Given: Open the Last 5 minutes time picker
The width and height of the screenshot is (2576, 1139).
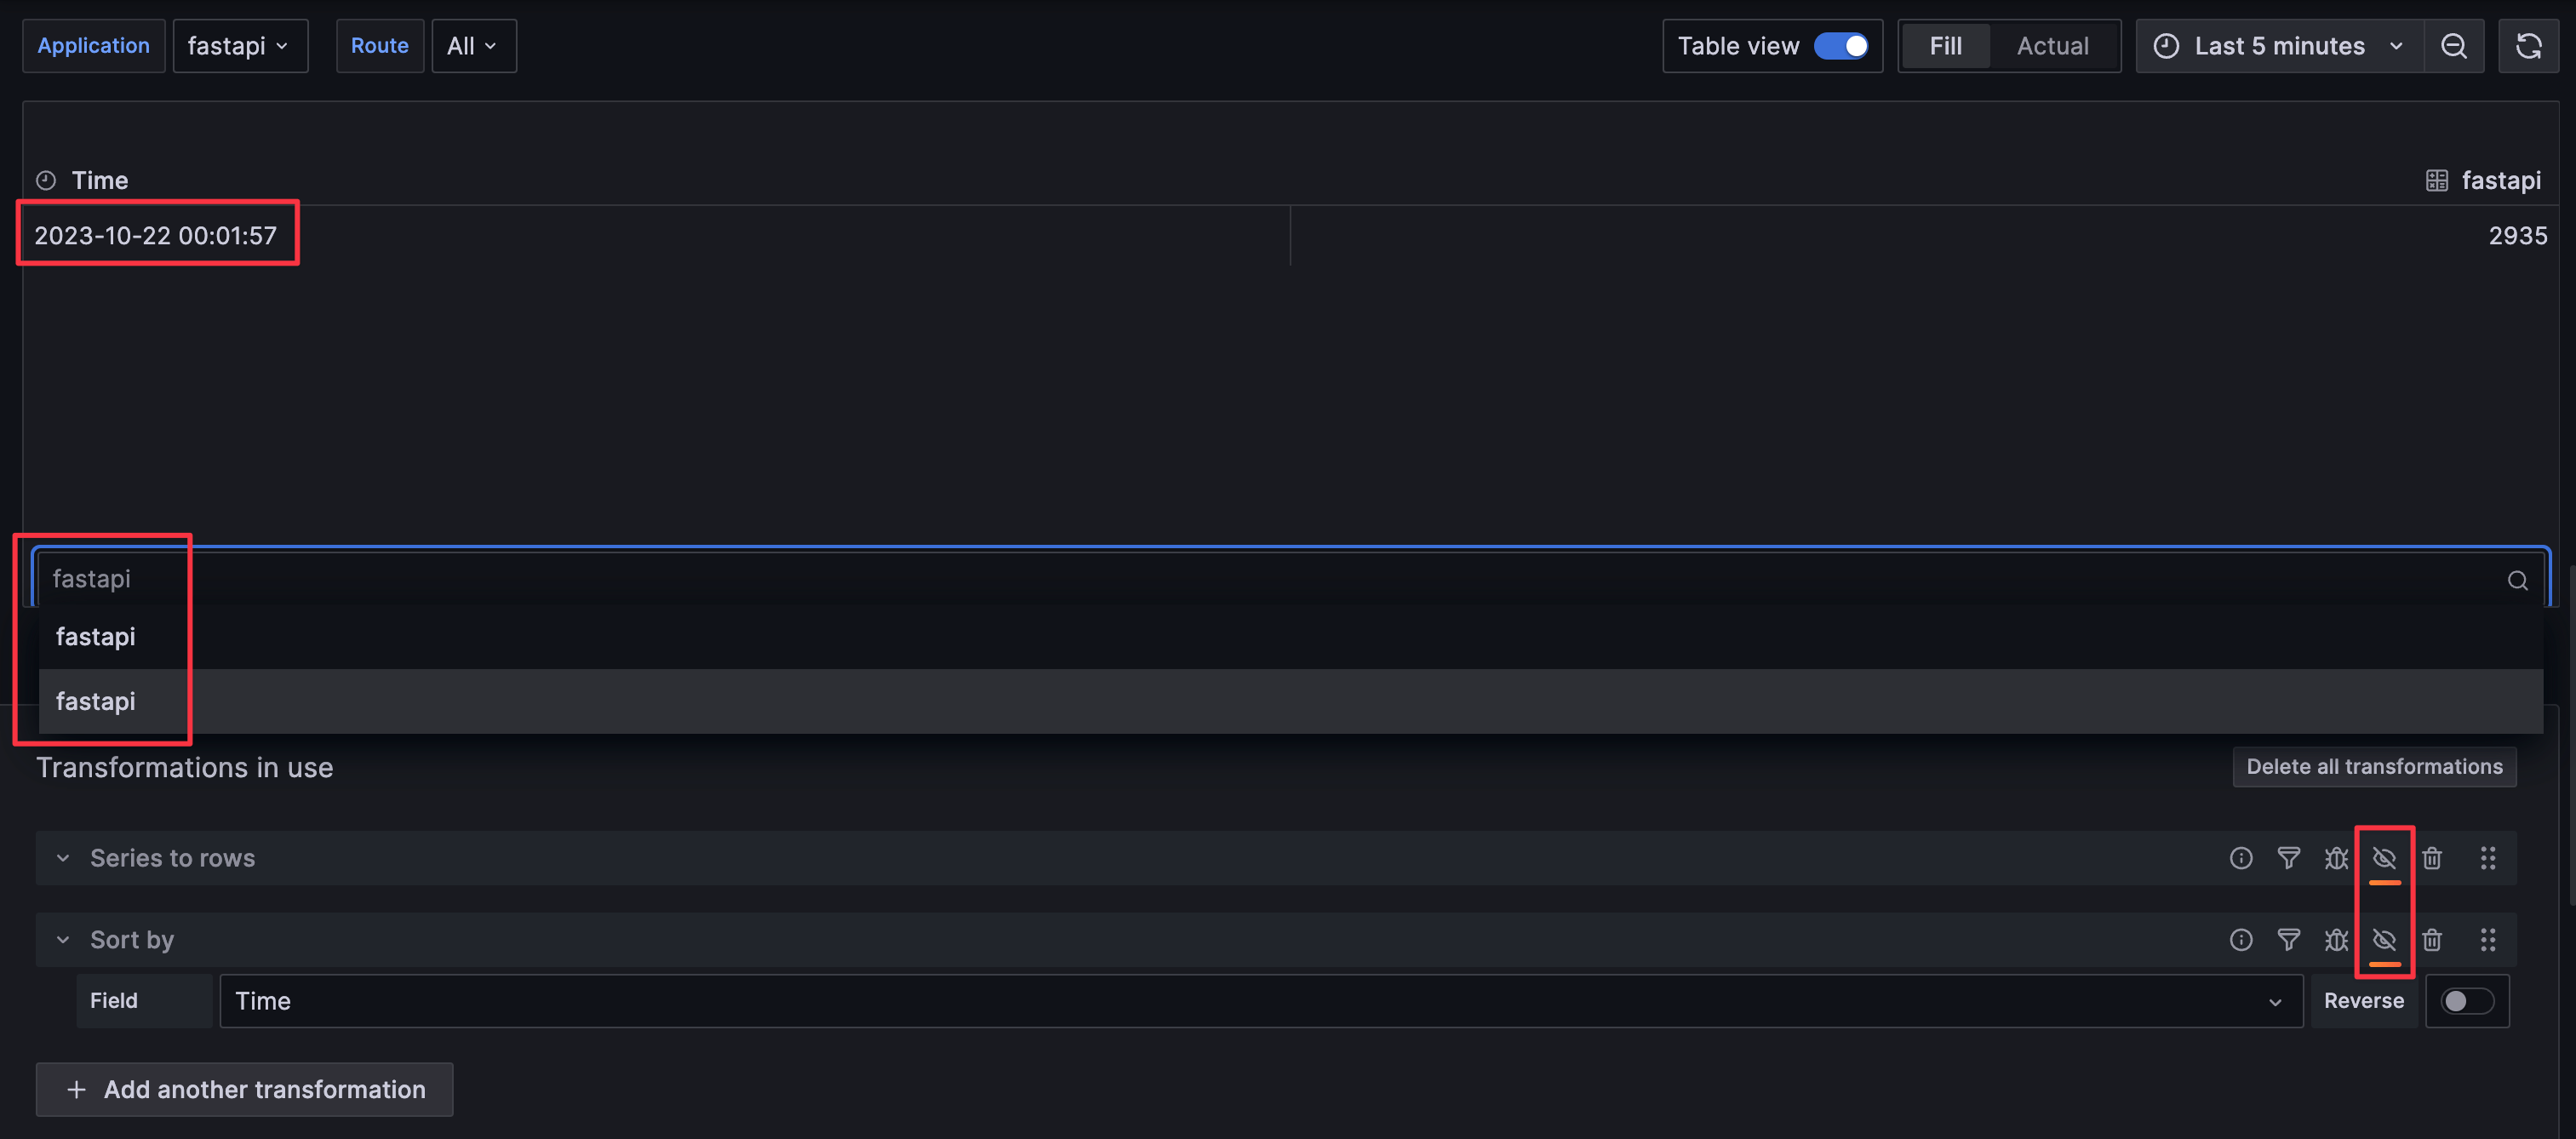Looking at the screenshot, I should pos(2279,46).
